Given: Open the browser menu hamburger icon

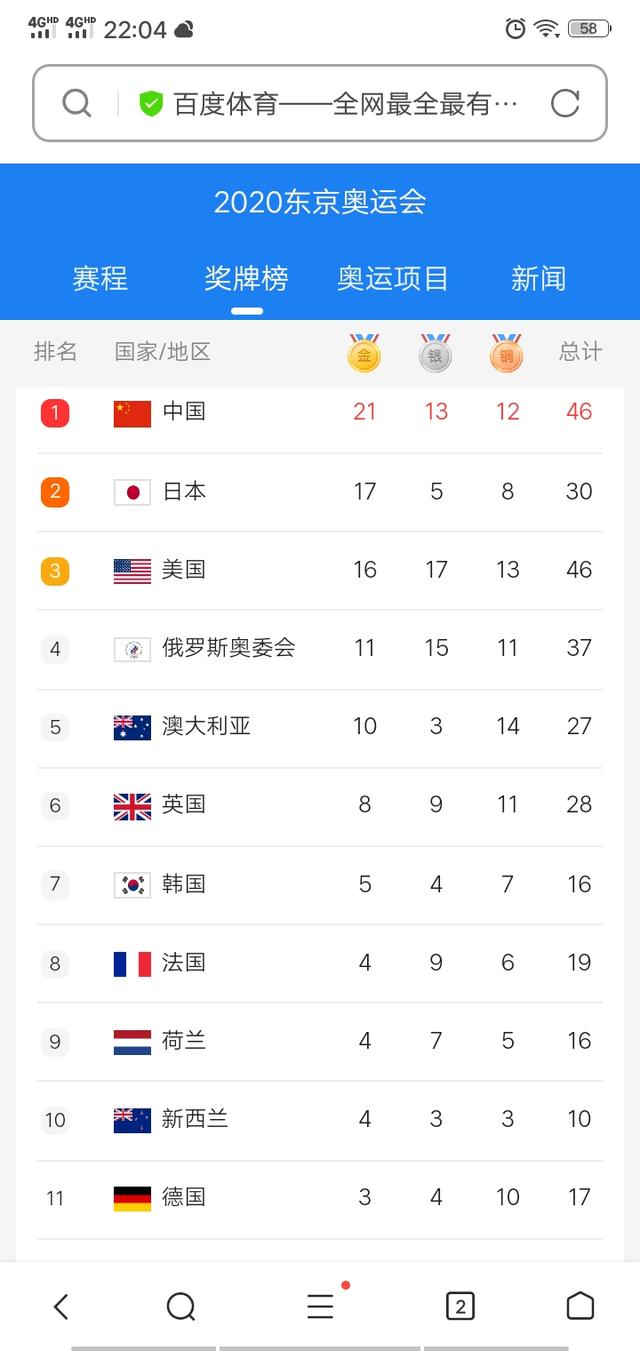Looking at the screenshot, I should click(x=320, y=1306).
